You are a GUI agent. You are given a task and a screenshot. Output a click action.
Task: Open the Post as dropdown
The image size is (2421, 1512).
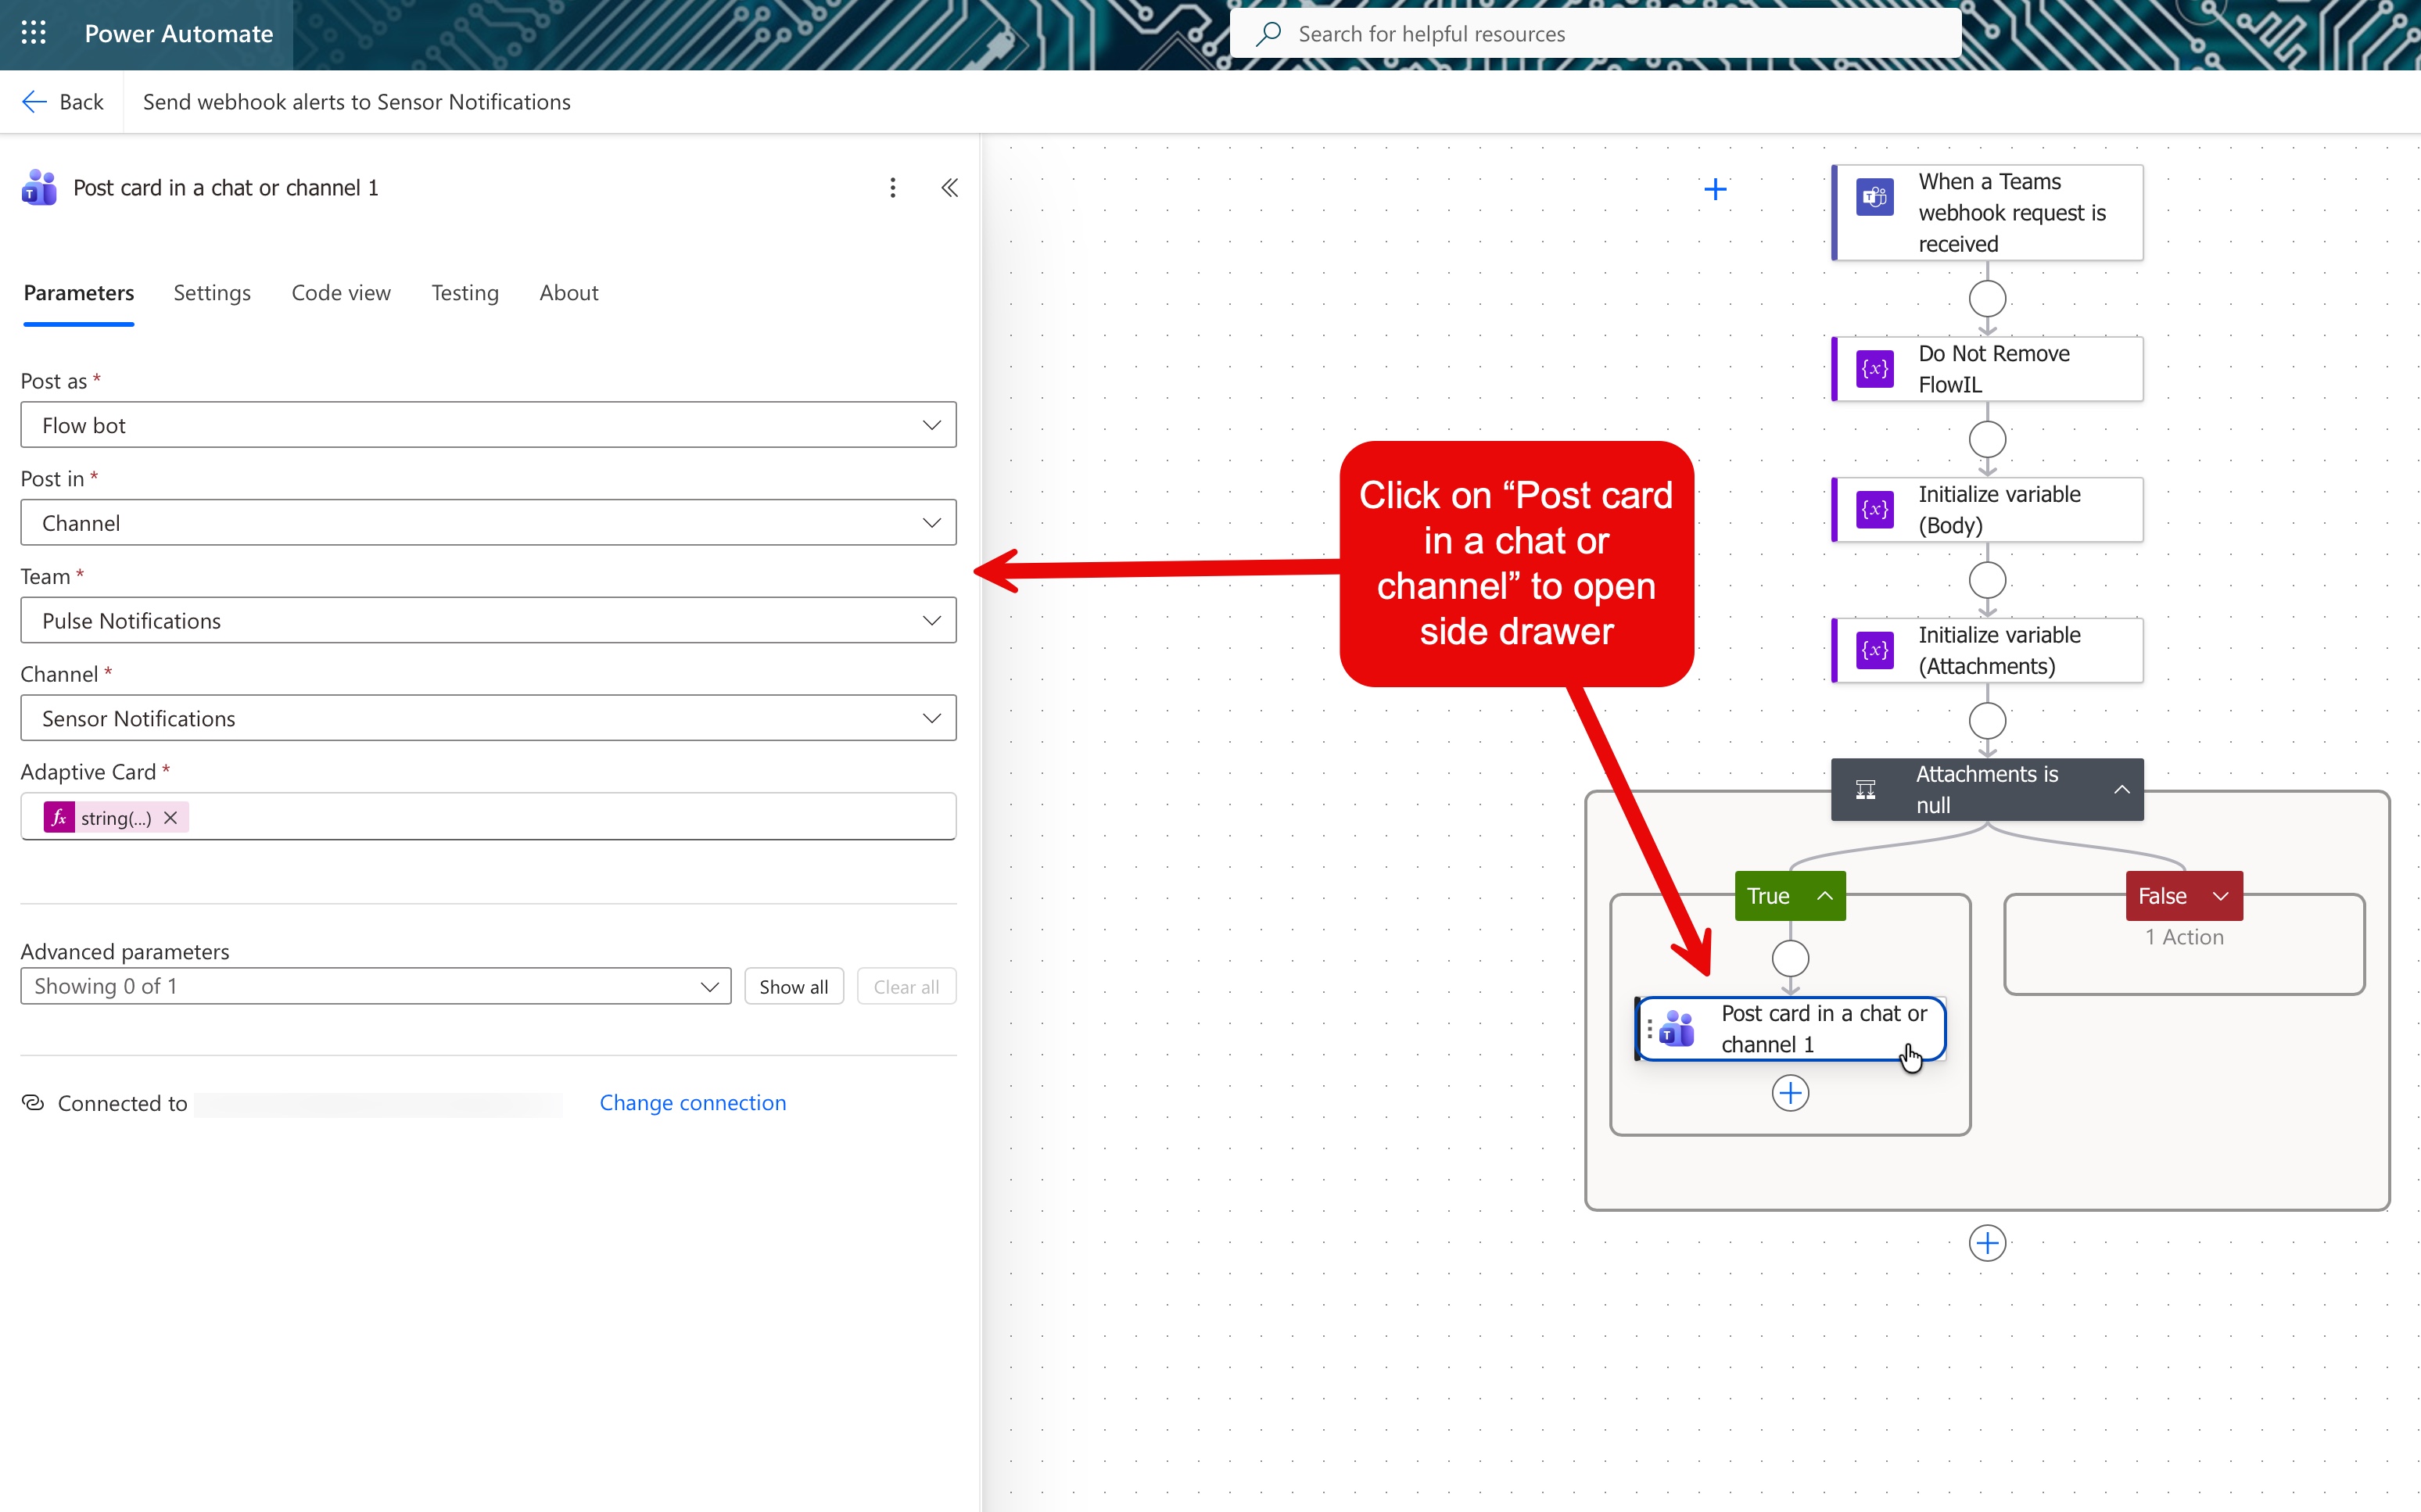click(488, 425)
